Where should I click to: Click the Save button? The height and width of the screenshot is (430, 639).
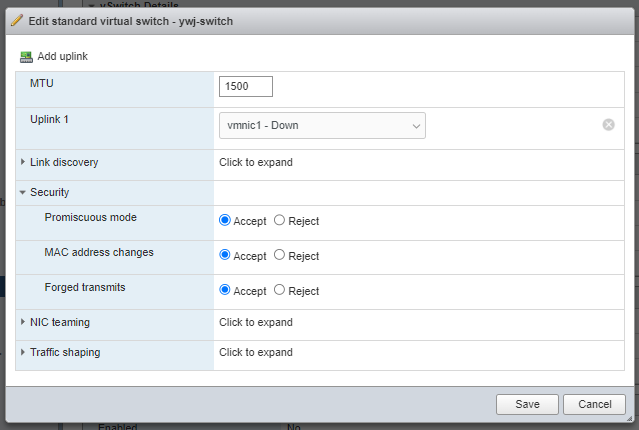[527, 404]
